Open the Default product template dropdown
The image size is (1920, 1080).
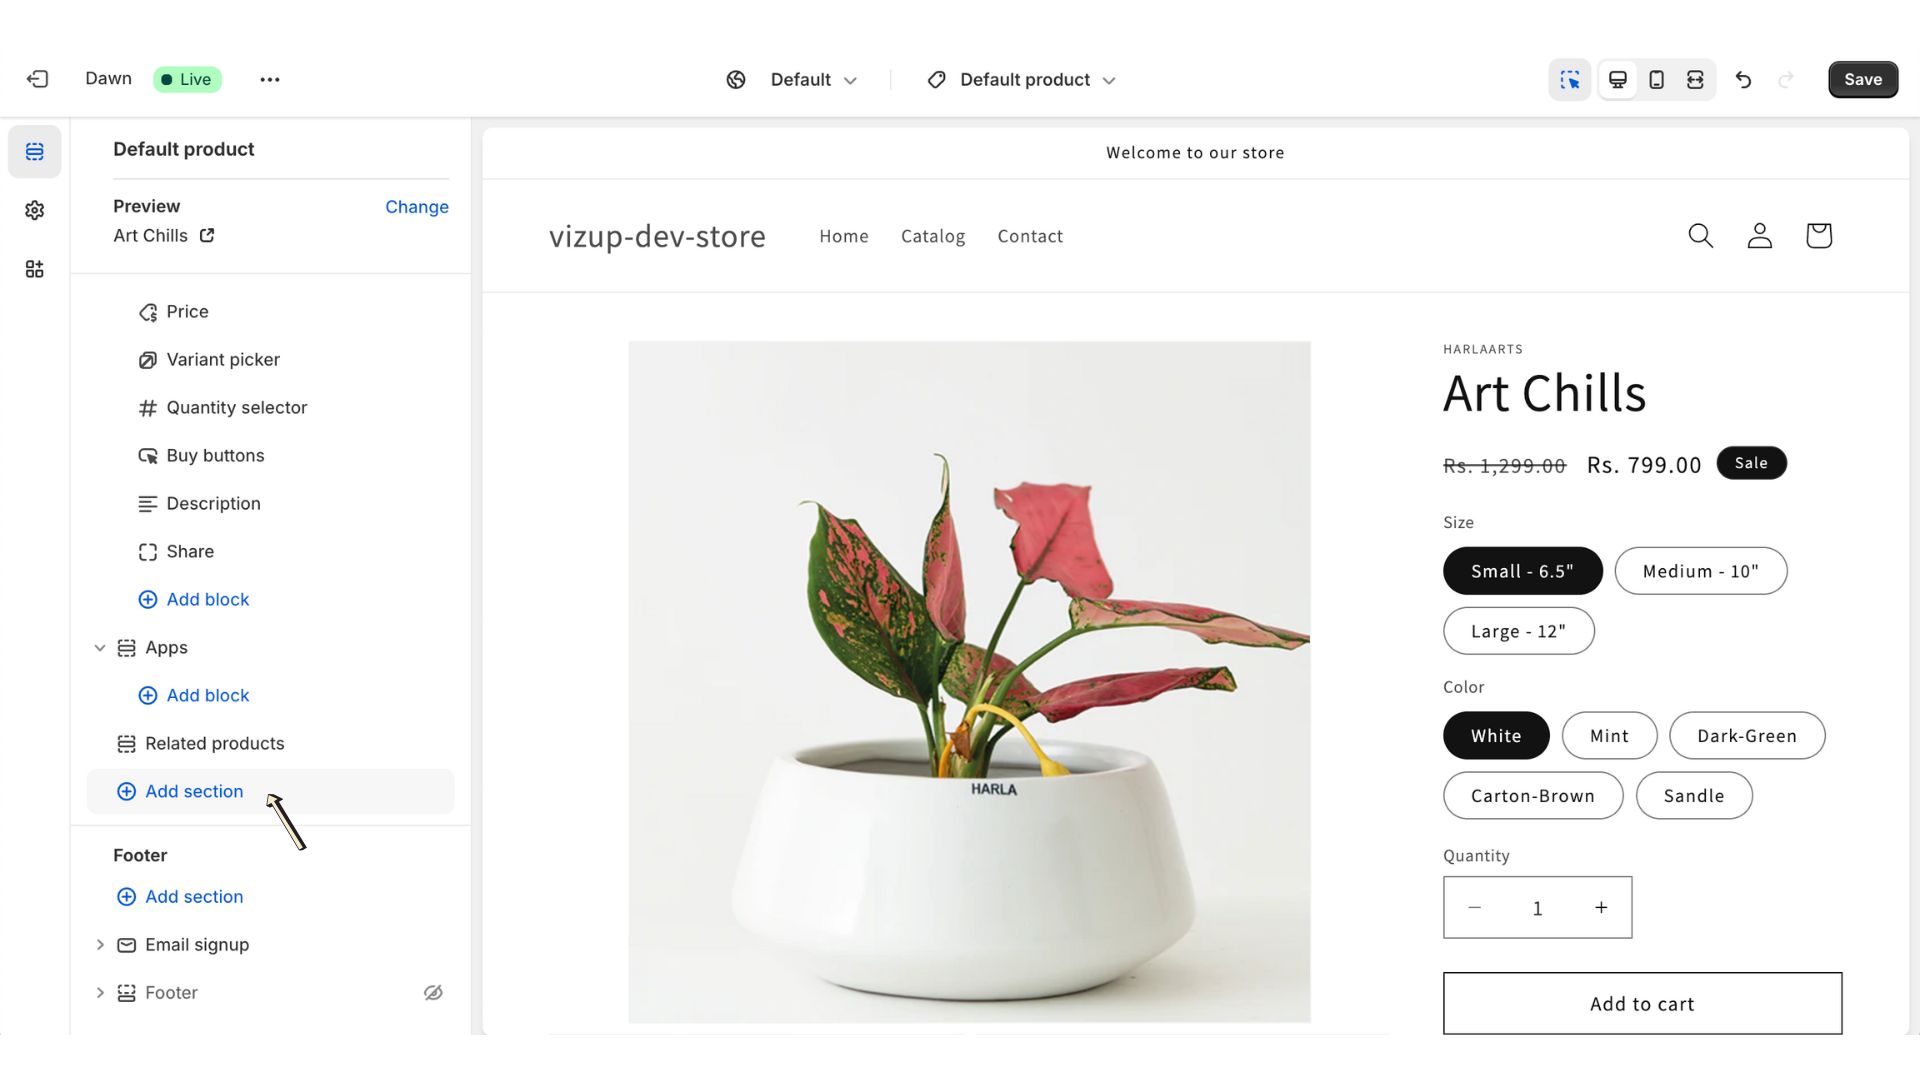1021,79
